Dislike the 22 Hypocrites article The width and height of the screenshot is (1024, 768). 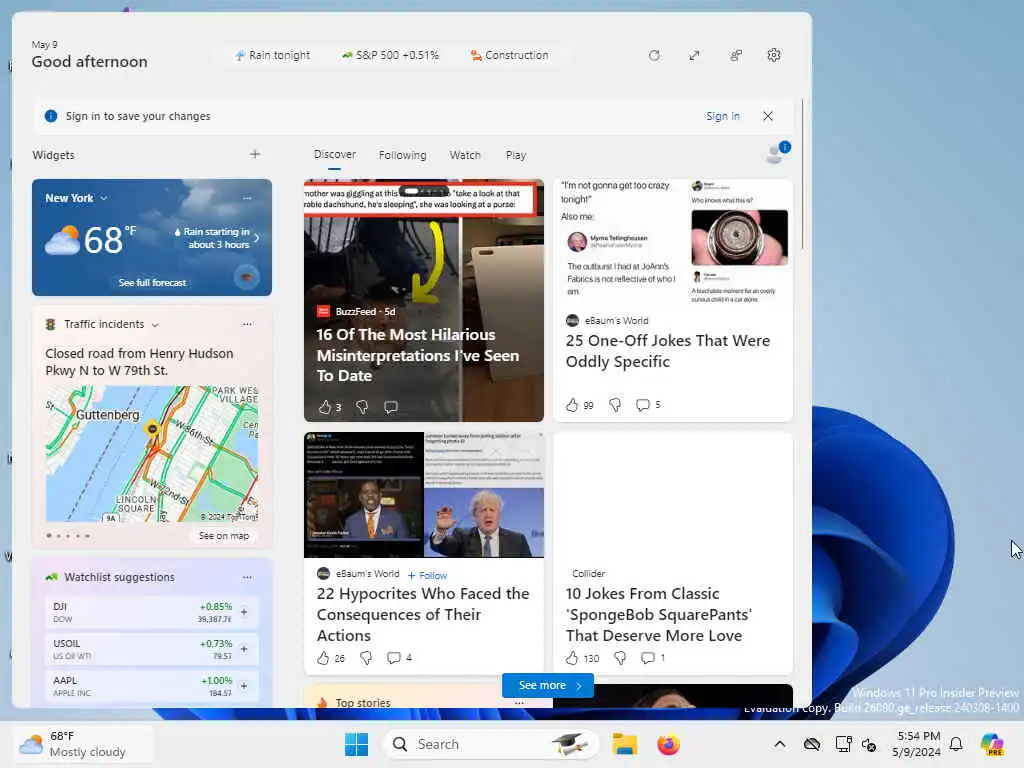tap(366, 658)
